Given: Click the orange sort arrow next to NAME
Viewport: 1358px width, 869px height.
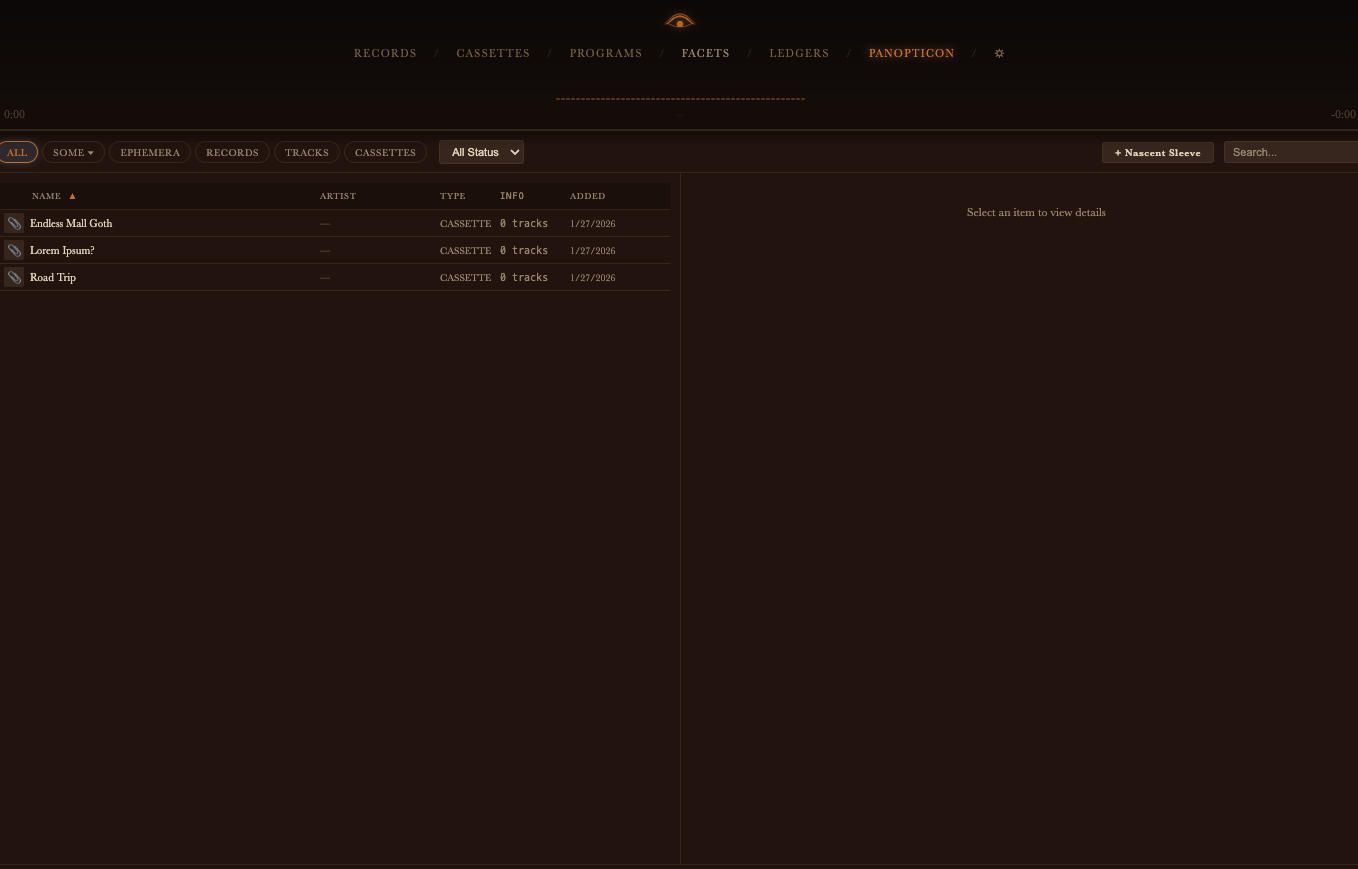Looking at the screenshot, I should pos(71,196).
